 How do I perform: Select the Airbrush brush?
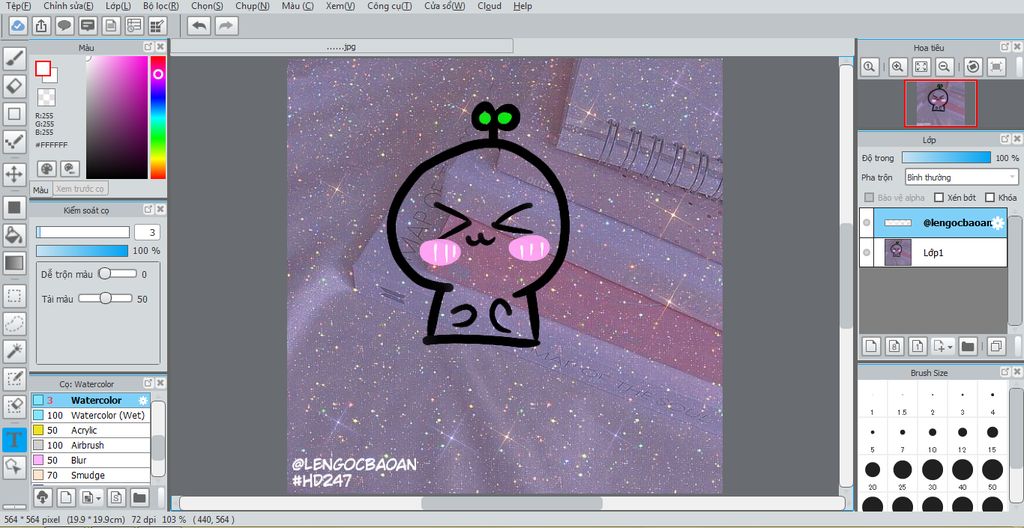tap(91, 445)
